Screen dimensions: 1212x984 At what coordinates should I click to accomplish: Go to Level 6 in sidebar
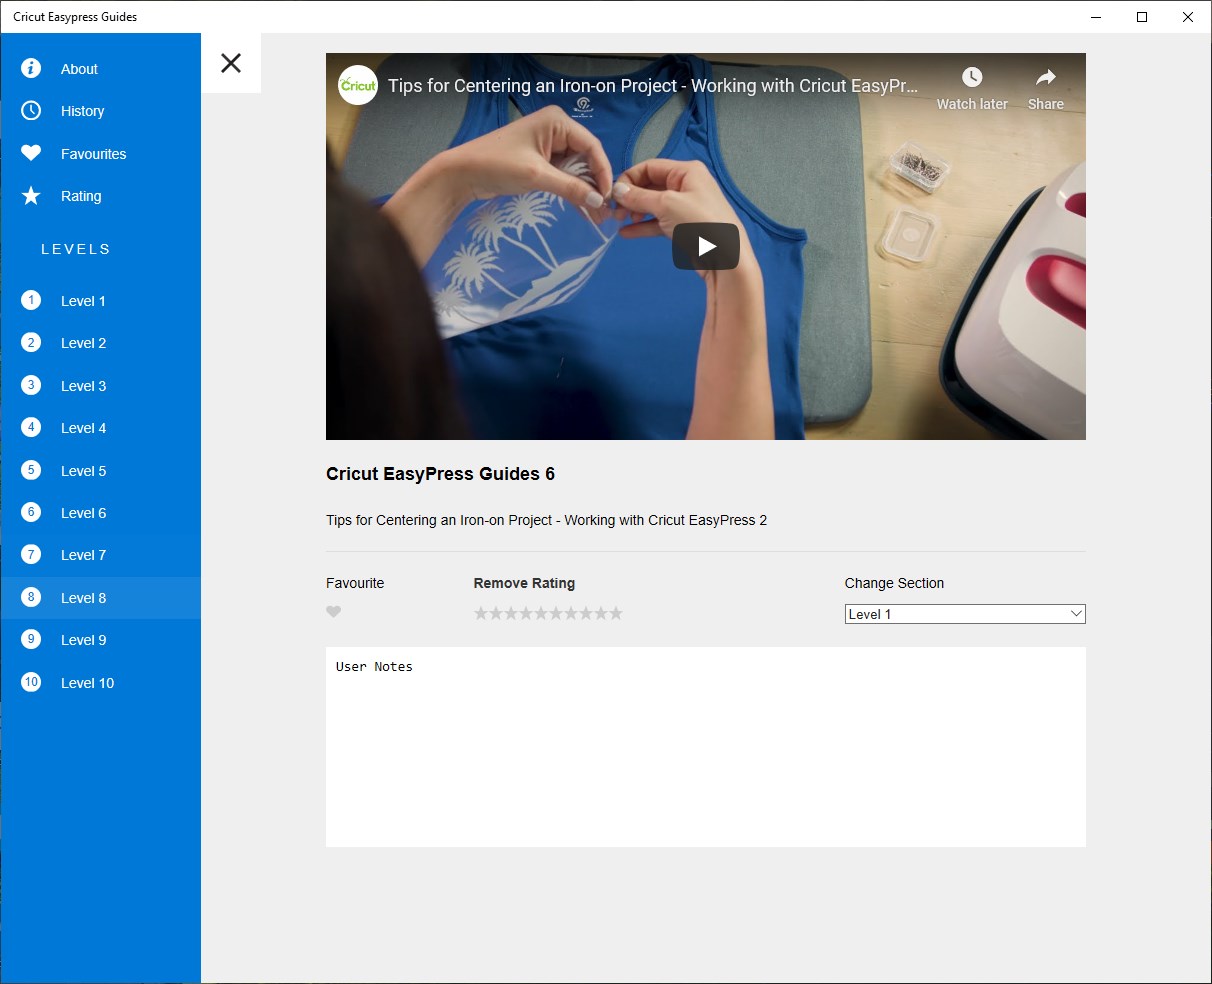[x=100, y=512]
